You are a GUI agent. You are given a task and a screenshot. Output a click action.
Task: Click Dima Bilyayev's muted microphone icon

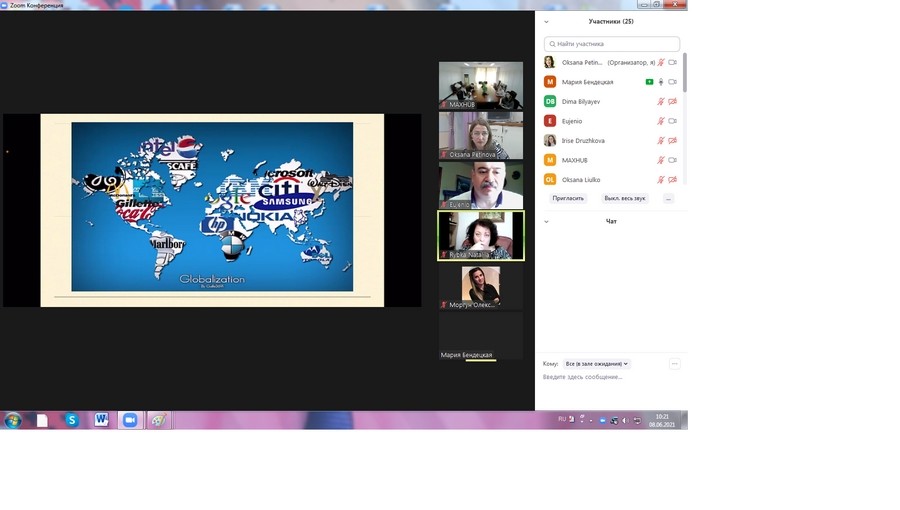tap(661, 102)
